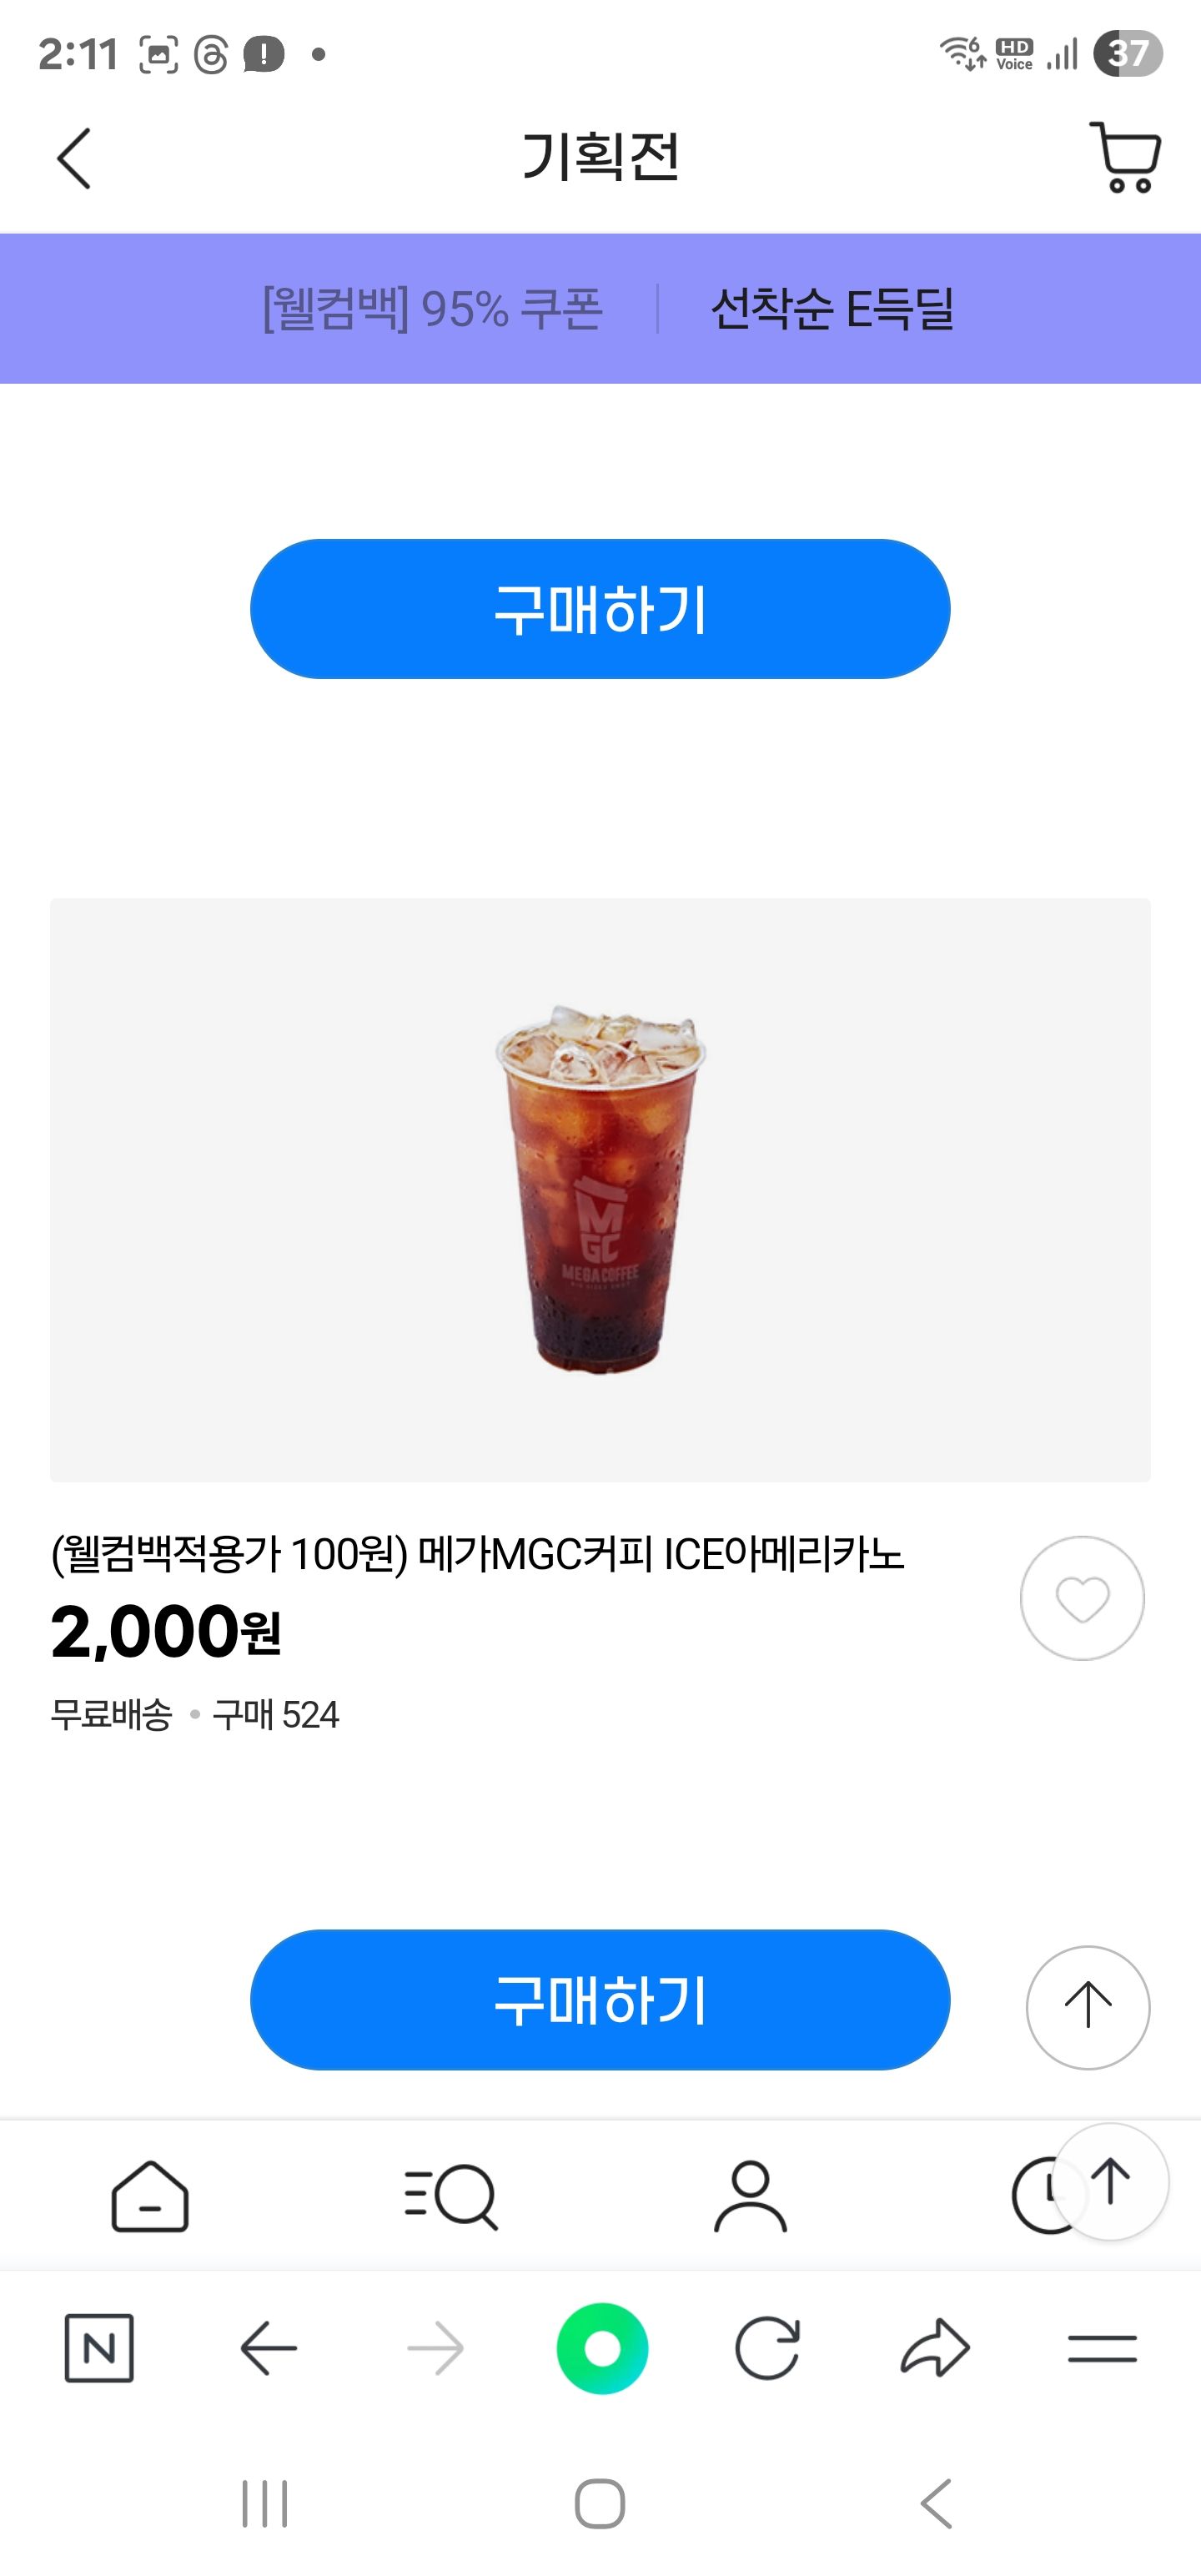Open the shopping cart
This screenshot has width=1201, height=2576.
(x=1125, y=157)
